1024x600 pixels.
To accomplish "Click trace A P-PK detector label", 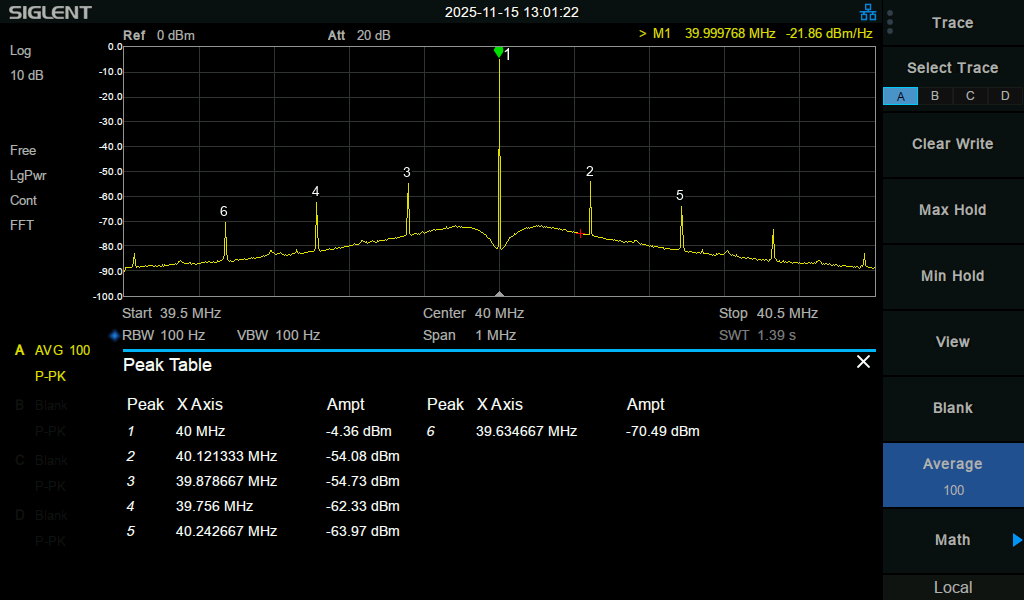I will click(50, 377).
